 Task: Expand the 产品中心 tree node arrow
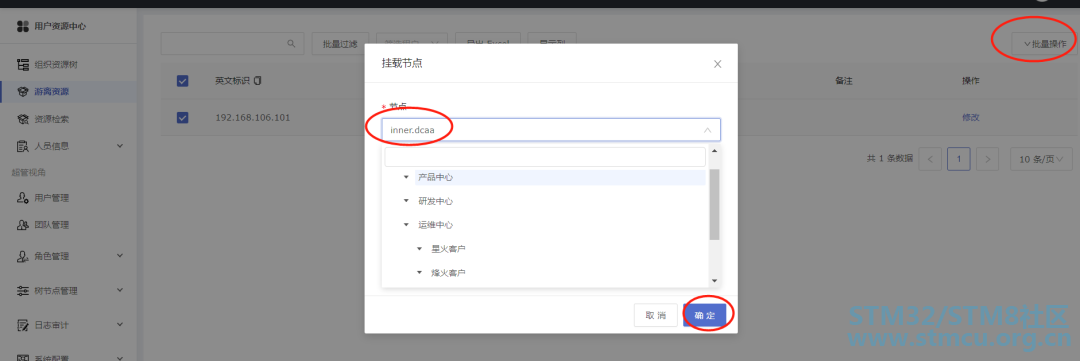click(x=406, y=177)
